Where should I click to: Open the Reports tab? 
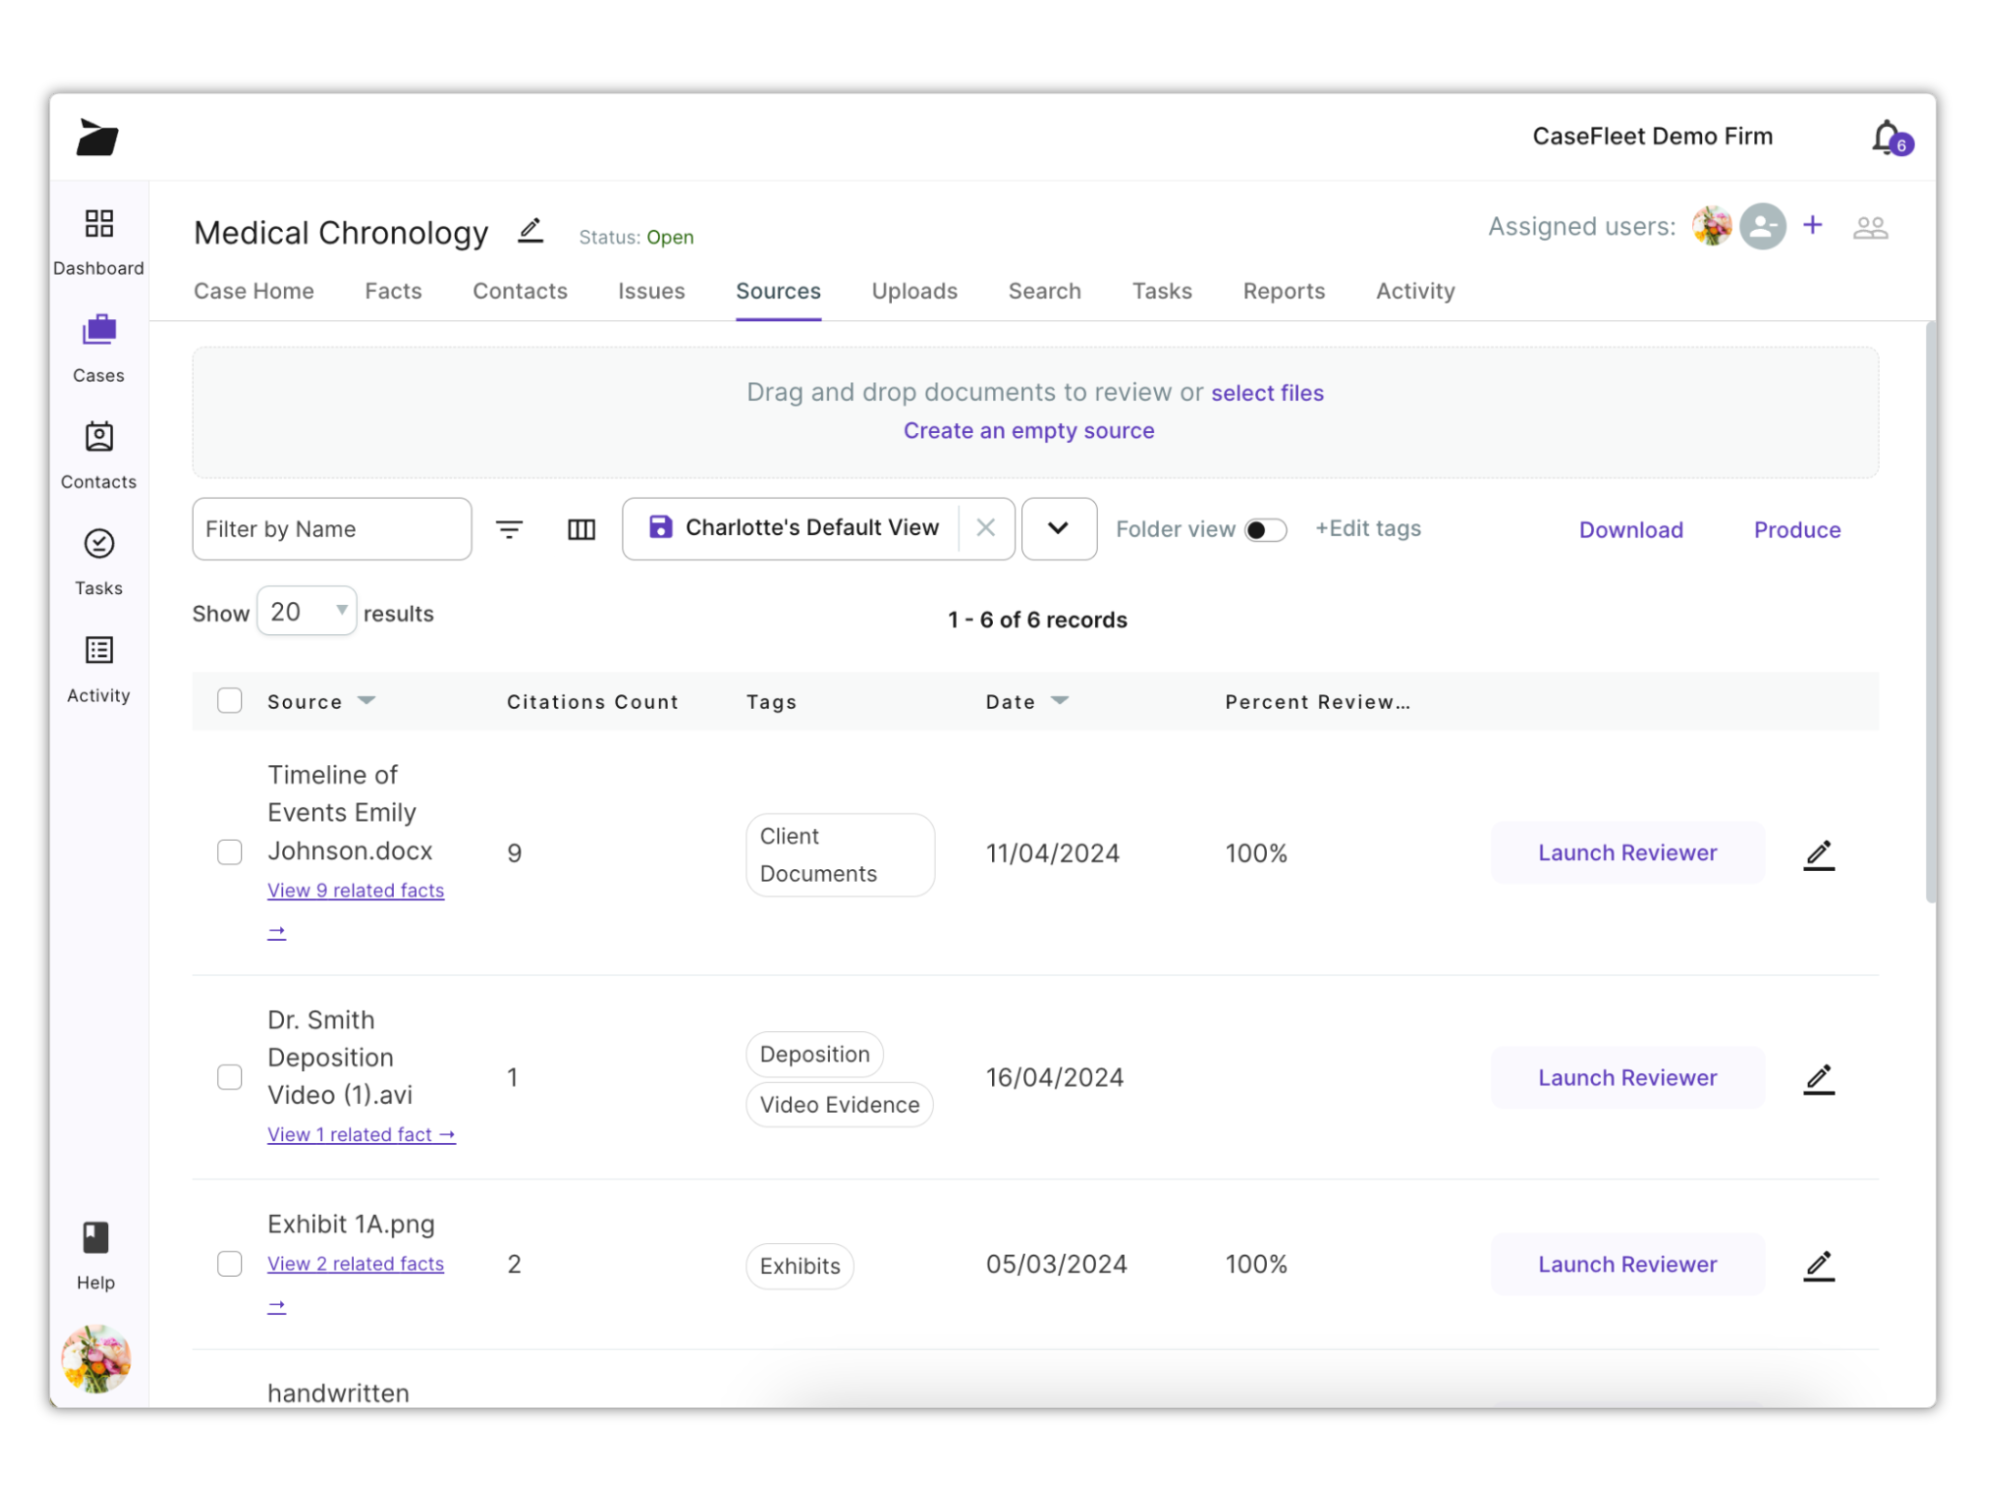(1283, 291)
